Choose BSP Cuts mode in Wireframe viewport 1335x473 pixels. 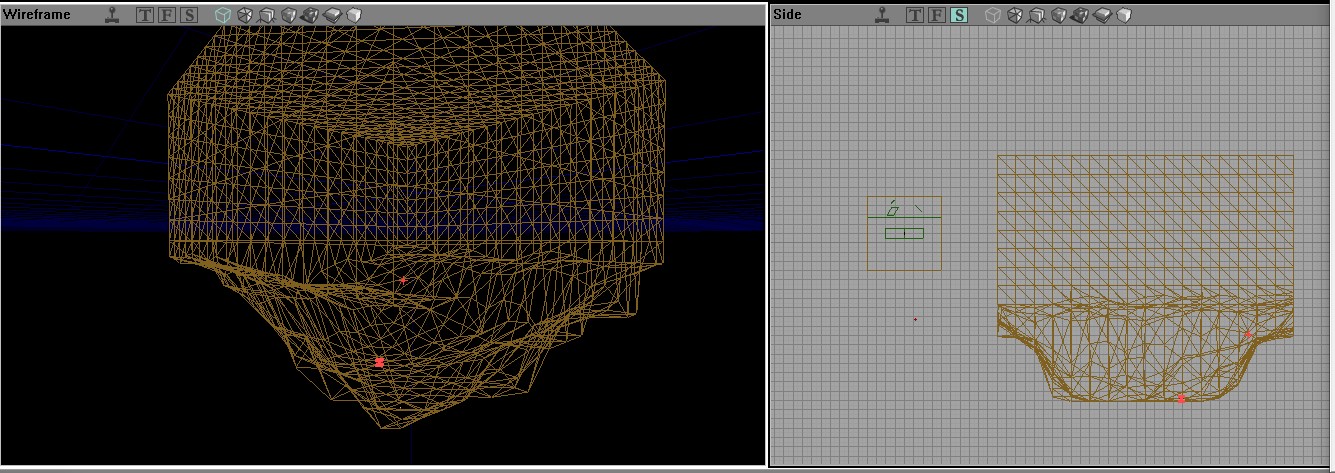[288, 15]
